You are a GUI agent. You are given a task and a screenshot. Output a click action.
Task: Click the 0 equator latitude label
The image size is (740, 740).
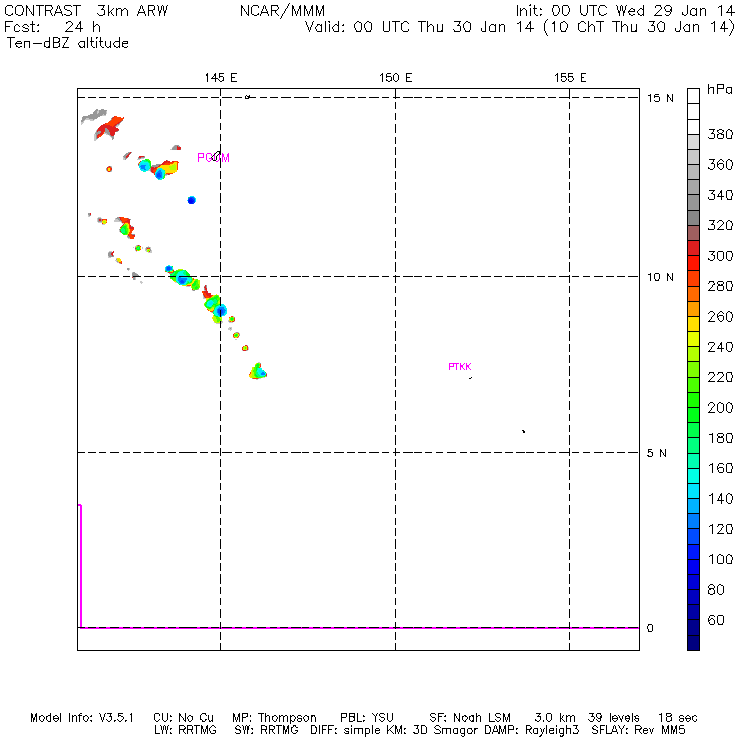[x=650, y=628]
